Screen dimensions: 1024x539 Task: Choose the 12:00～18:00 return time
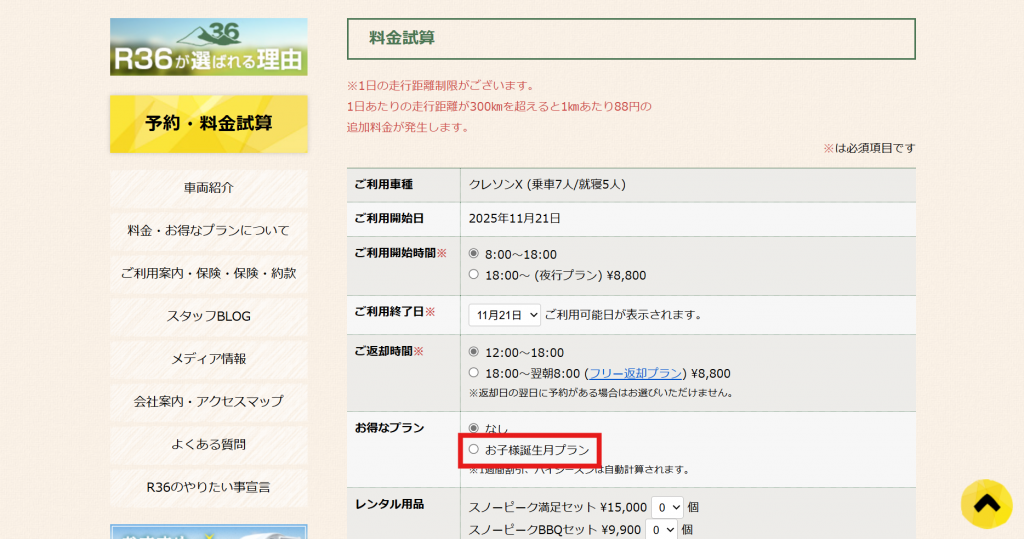(x=474, y=352)
